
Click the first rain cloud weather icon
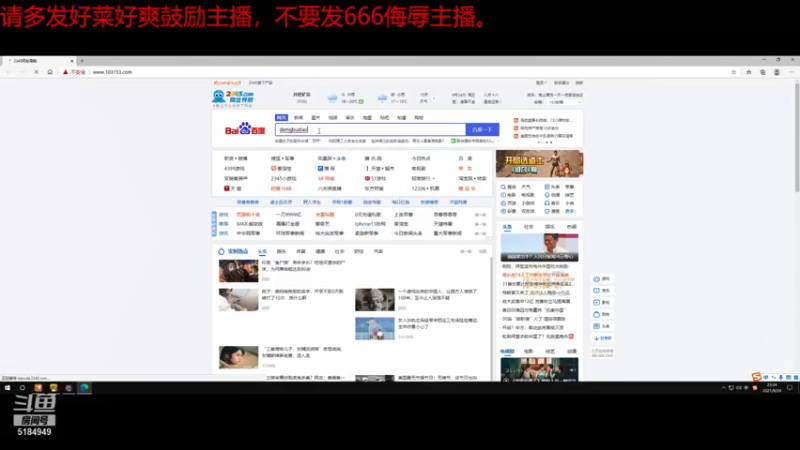click(333, 98)
